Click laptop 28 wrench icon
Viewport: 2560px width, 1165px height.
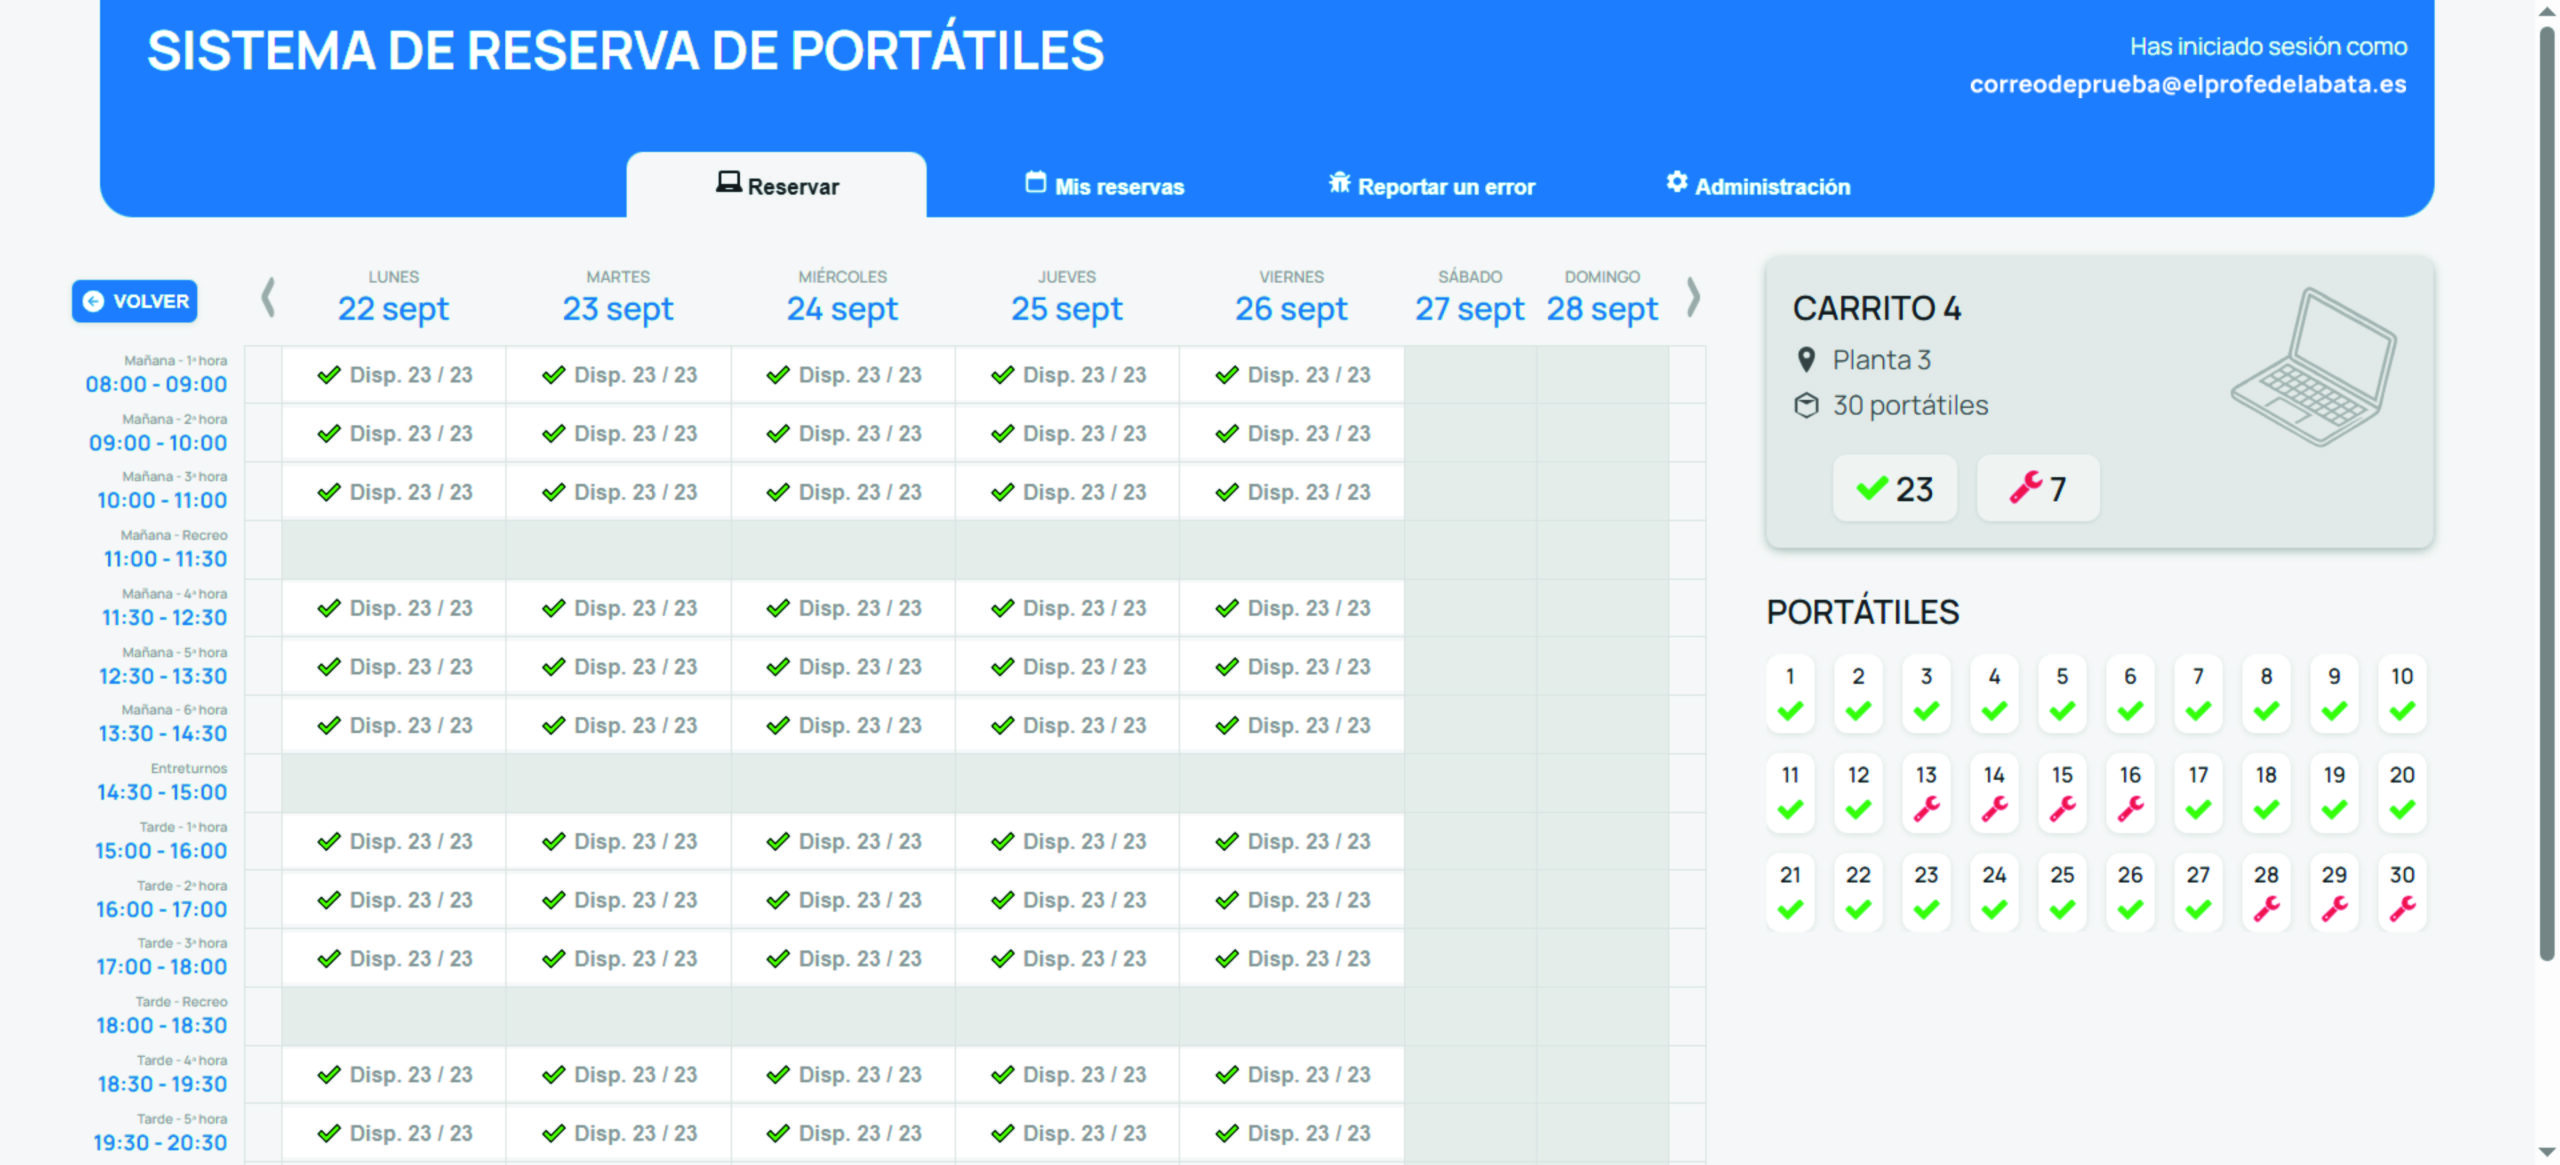(x=2266, y=908)
